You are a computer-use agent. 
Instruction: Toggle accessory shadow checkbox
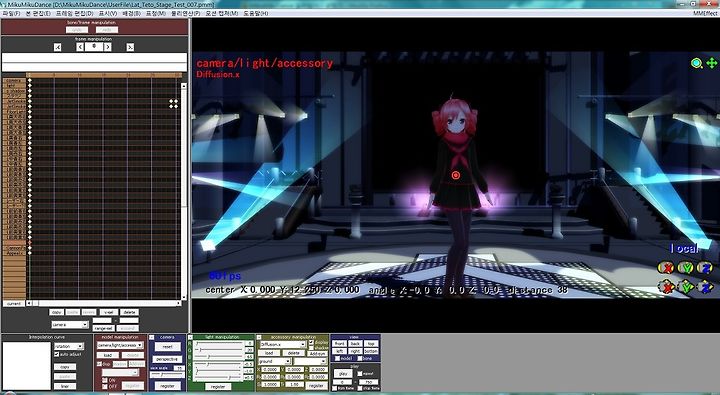coord(311,348)
